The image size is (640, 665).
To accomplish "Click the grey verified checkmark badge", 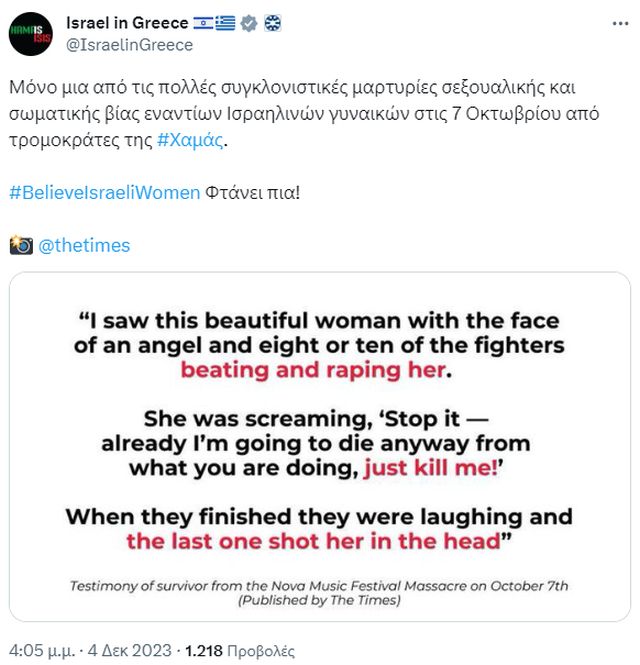I will click(249, 23).
